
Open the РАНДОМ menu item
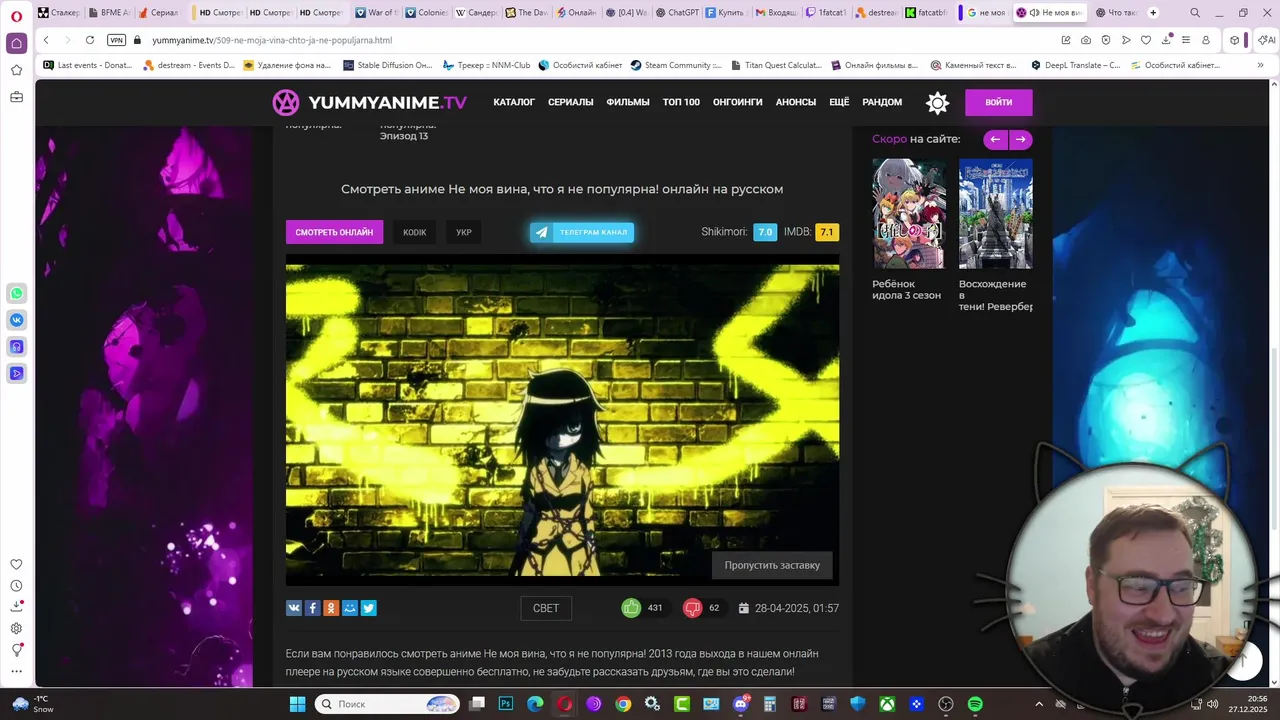[x=882, y=102]
